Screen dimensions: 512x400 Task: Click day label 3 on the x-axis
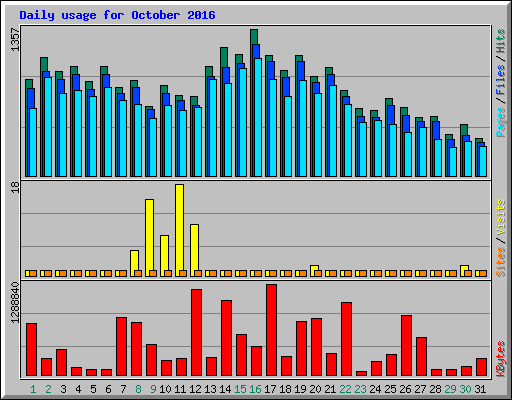[63, 389]
